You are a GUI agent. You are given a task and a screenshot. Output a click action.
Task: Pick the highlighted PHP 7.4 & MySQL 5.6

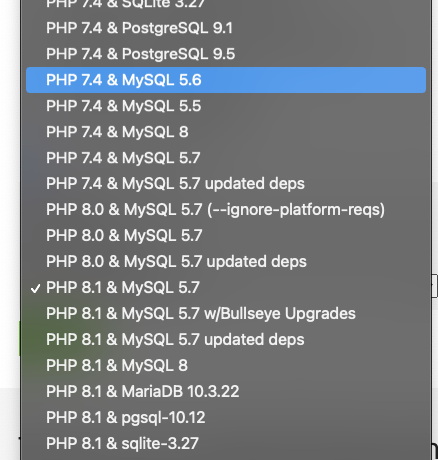click(226, 80)
